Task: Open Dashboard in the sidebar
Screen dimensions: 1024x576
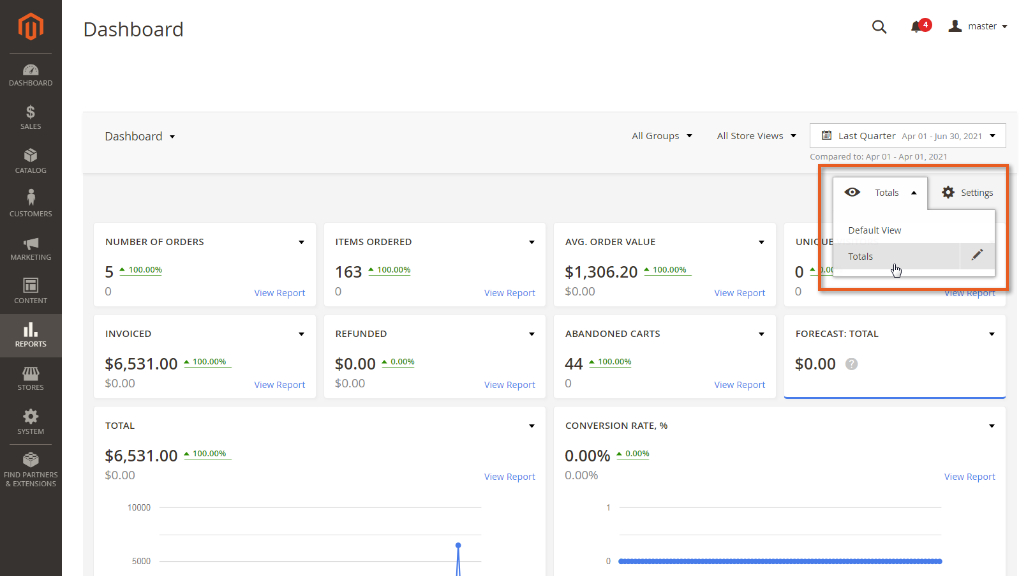Action: pos(31,75)
